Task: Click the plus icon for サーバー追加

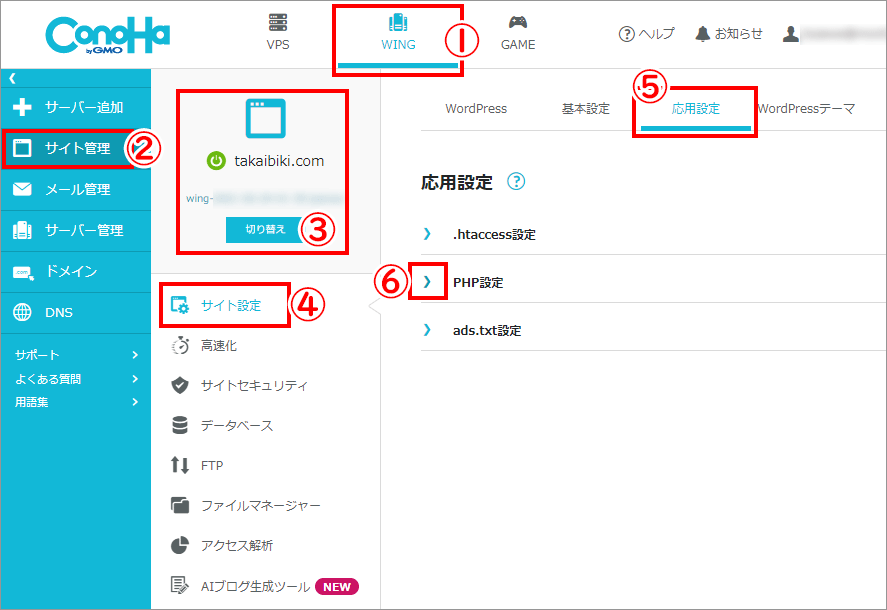Action: point(22,107)
